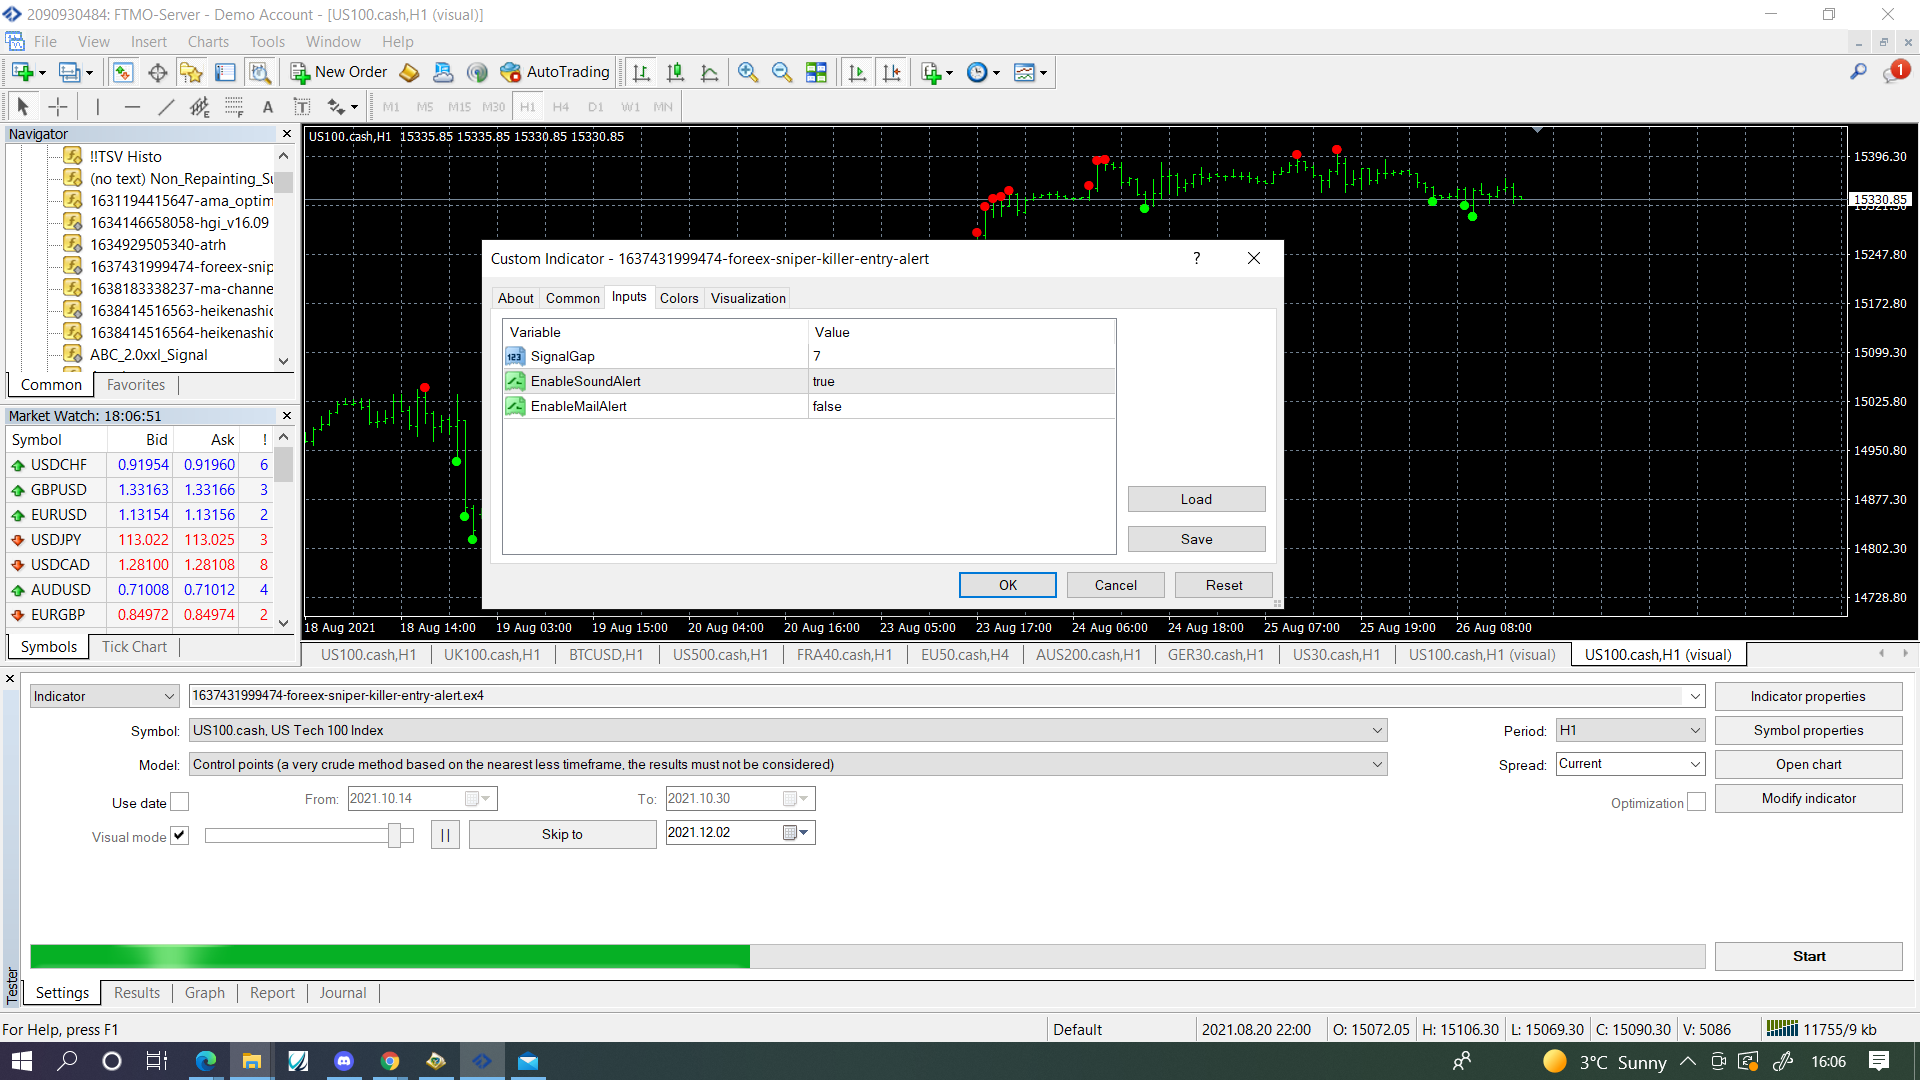Select the EnableMailAlert value cell

click(x=962, y=406)
